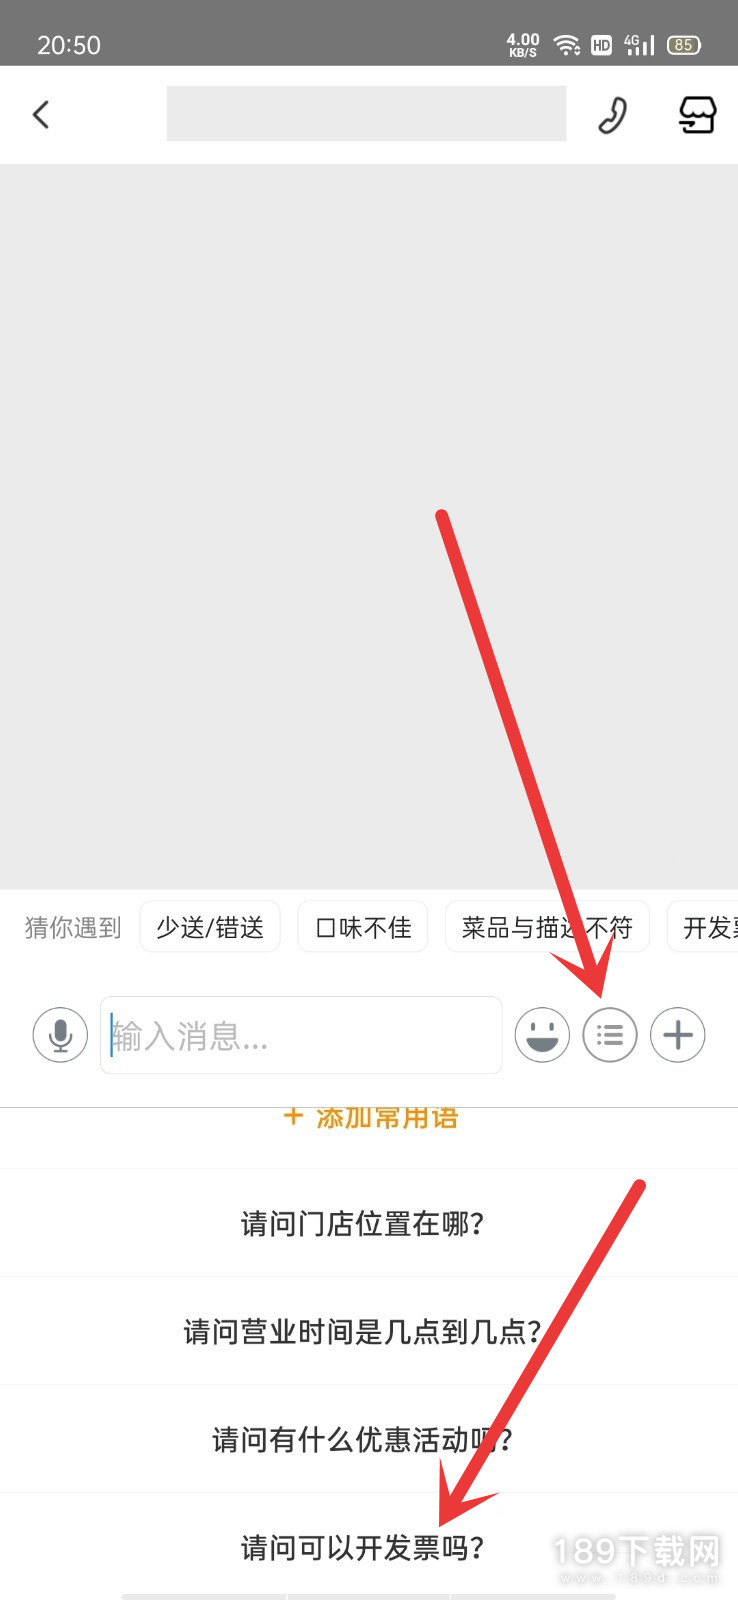
Task: Send phrase 请问营业时间是几点到几点?
Action: (363, 1331)
